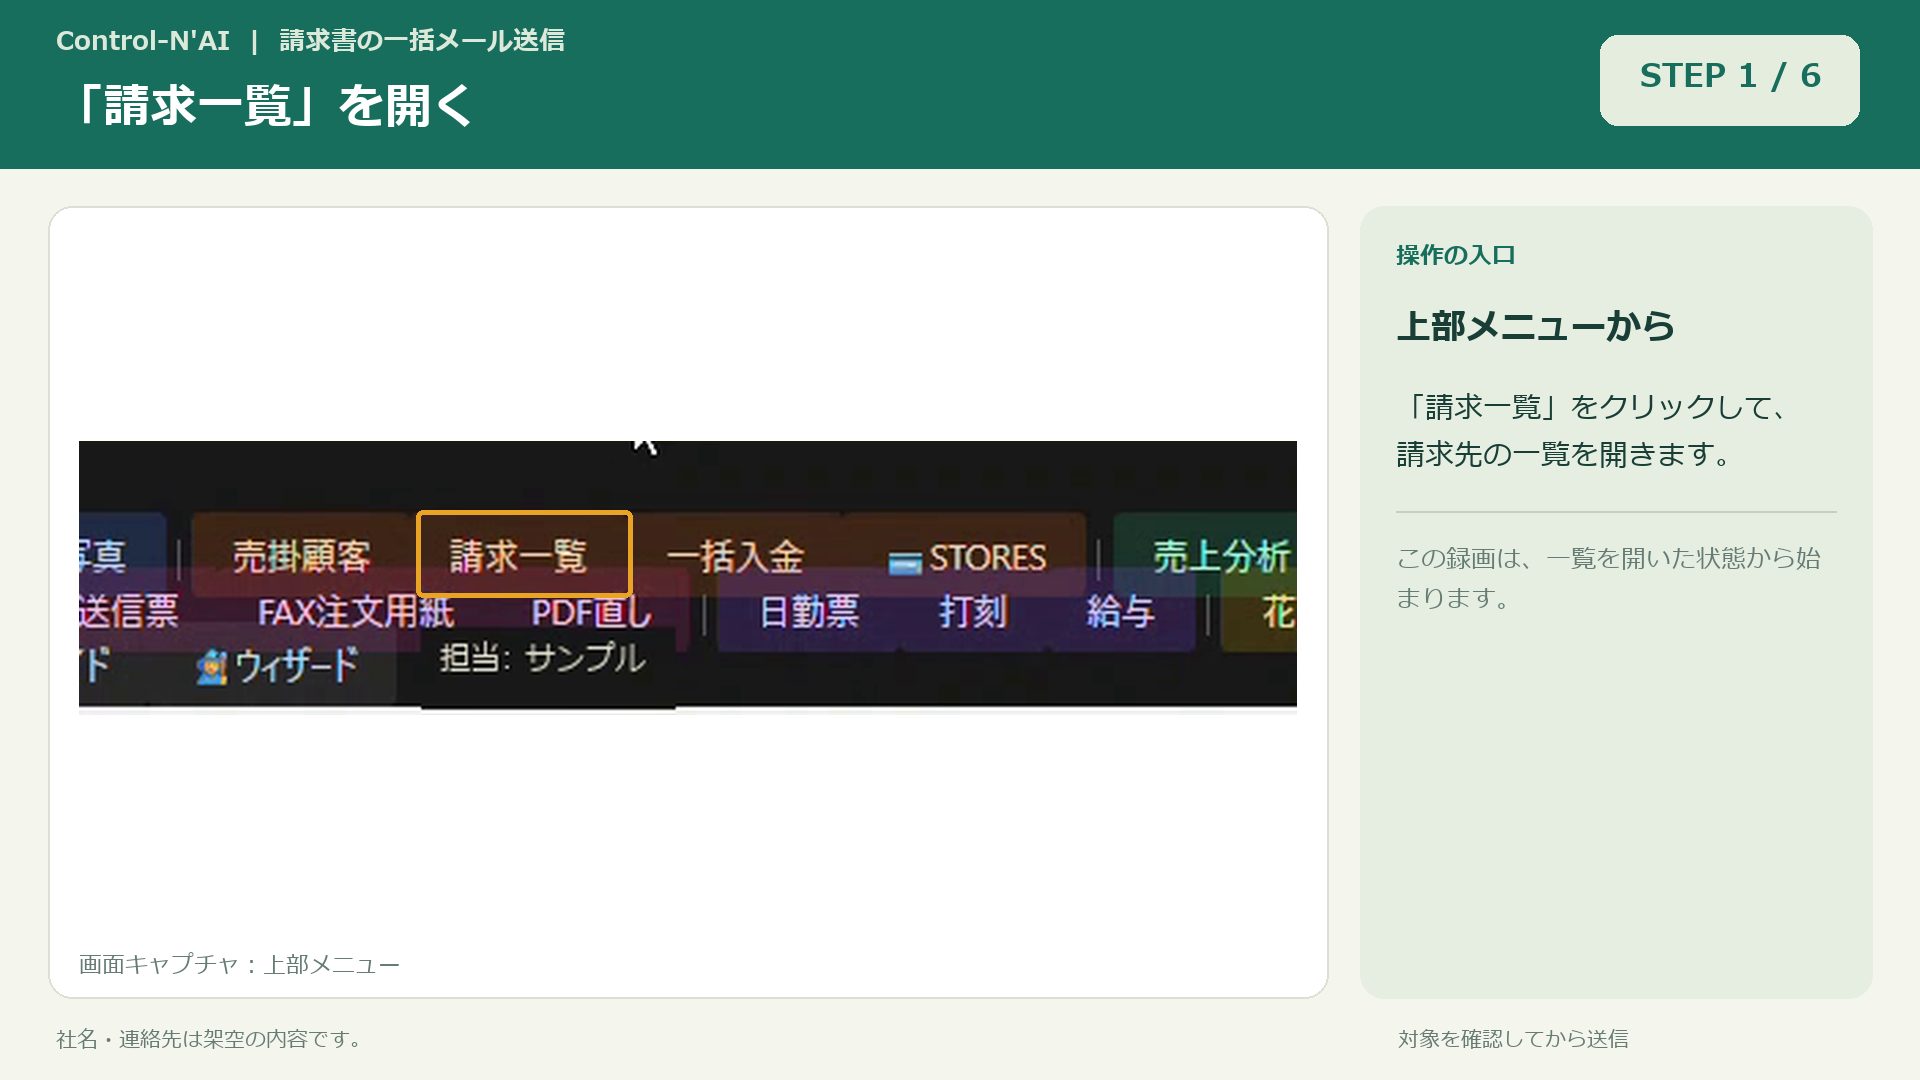Click the 請求書の一括メール送信 header text
Screen dimensions: 1920x1080
[422, 40]
